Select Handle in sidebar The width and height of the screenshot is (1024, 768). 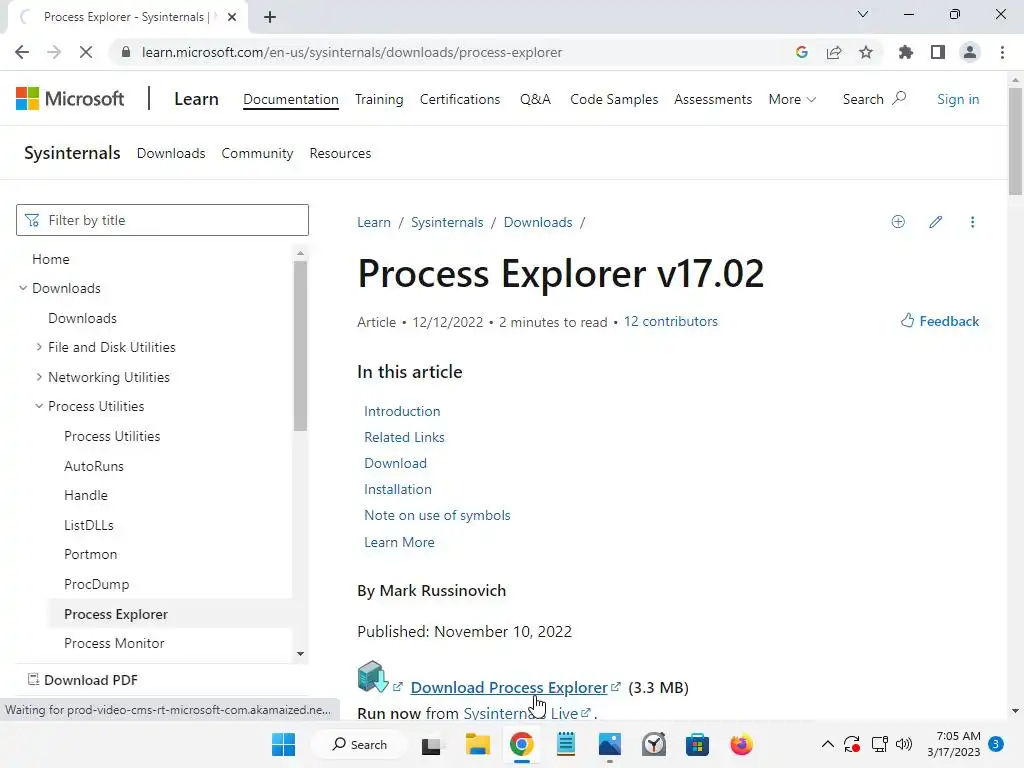(86, 496)
